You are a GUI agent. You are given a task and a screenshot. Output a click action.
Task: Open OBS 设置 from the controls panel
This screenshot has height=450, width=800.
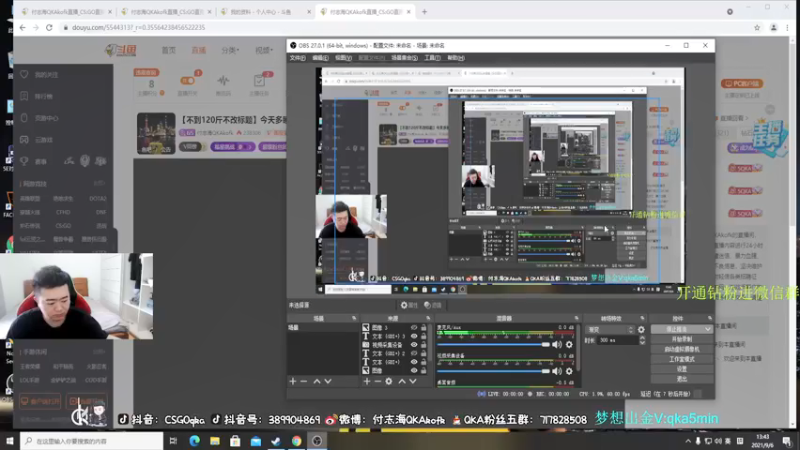[682, 369]
